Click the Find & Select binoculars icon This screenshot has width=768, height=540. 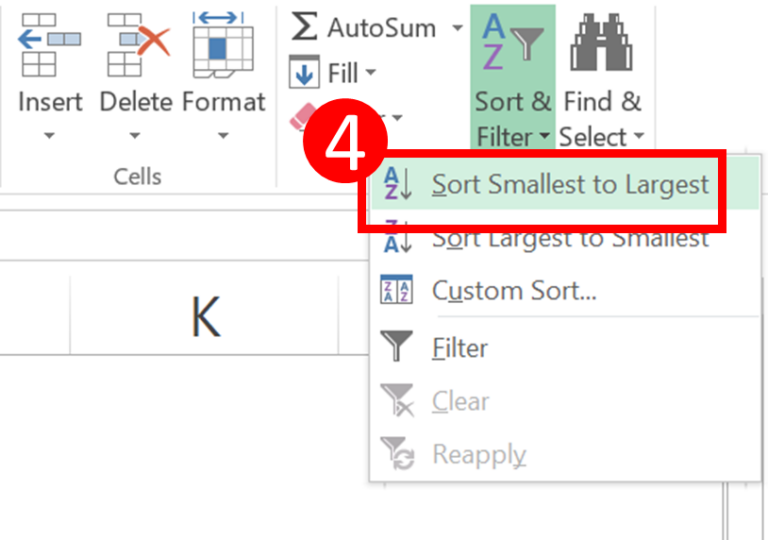coord(601,42)
